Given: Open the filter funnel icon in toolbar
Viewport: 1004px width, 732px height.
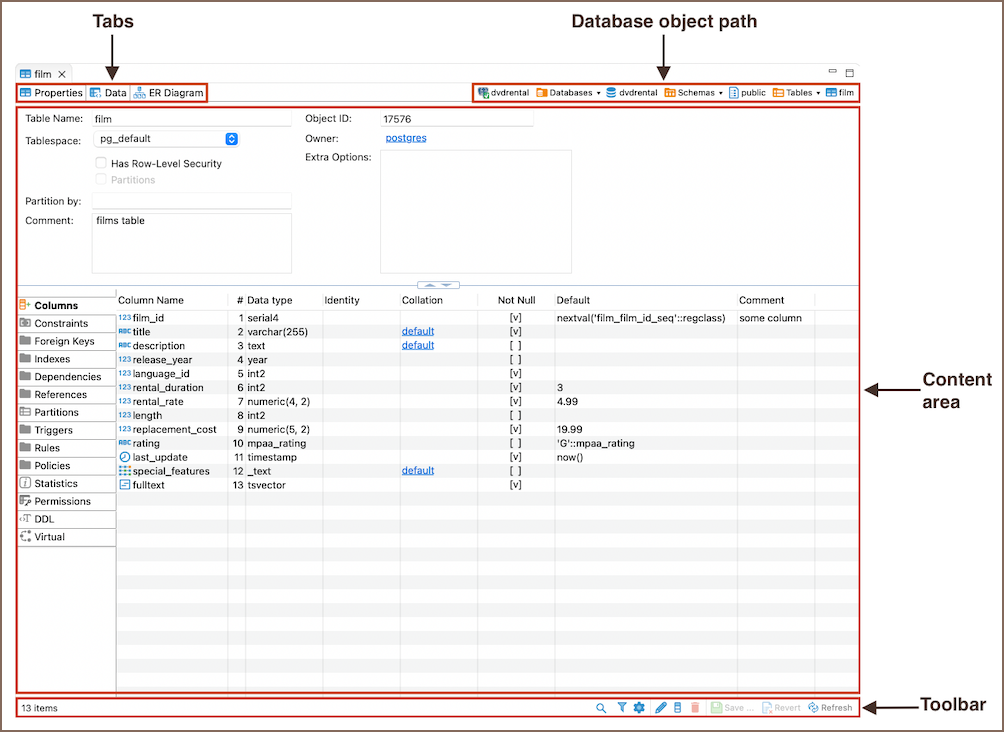Looking at the screenshot, I should (622, 708).
